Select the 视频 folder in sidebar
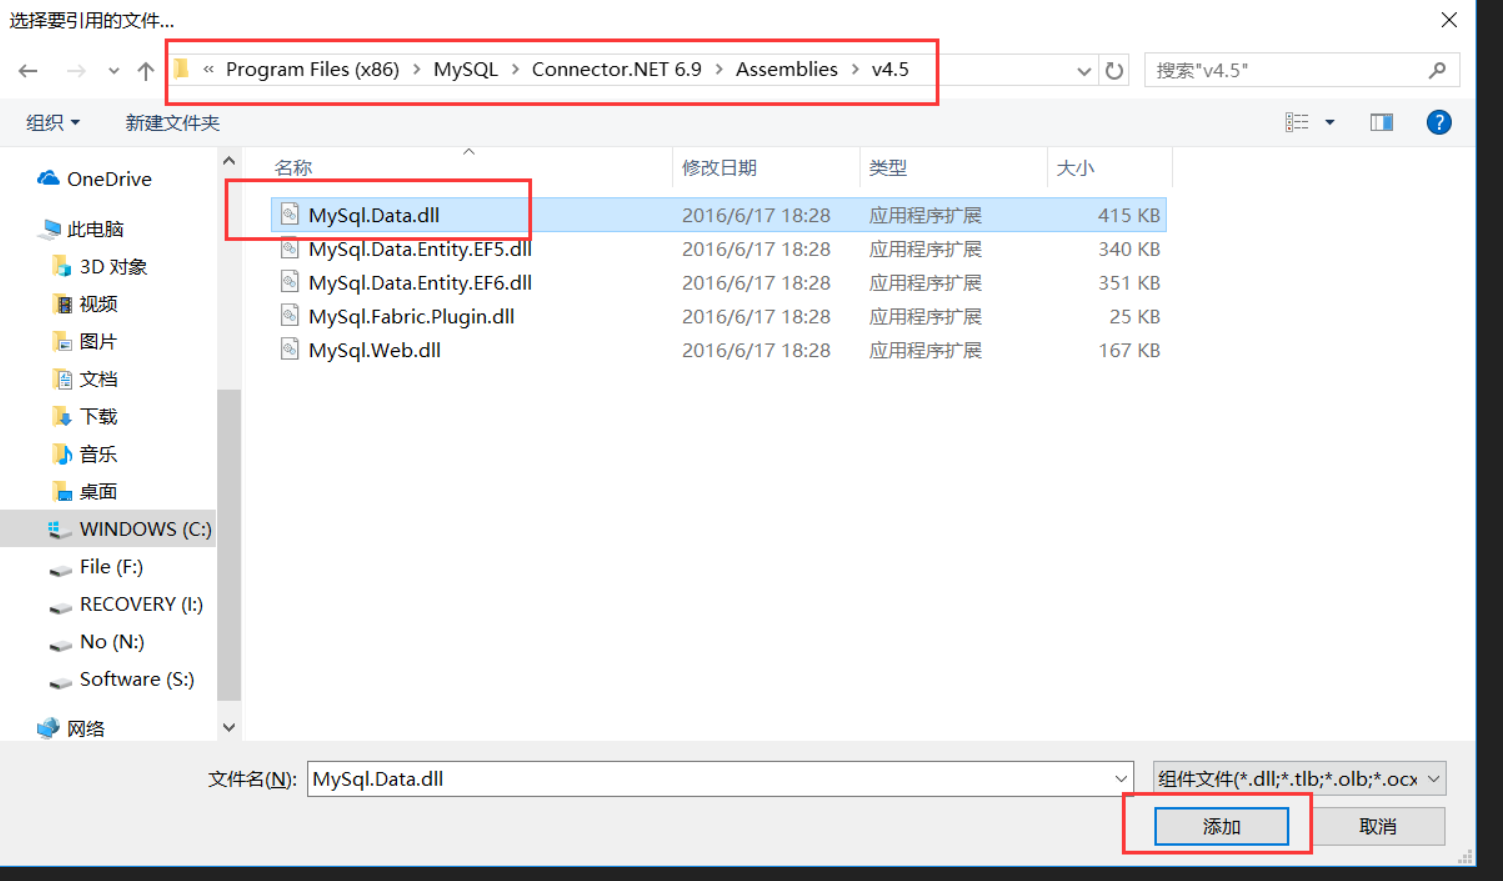1503x881 pixels. tap(98, 304)
